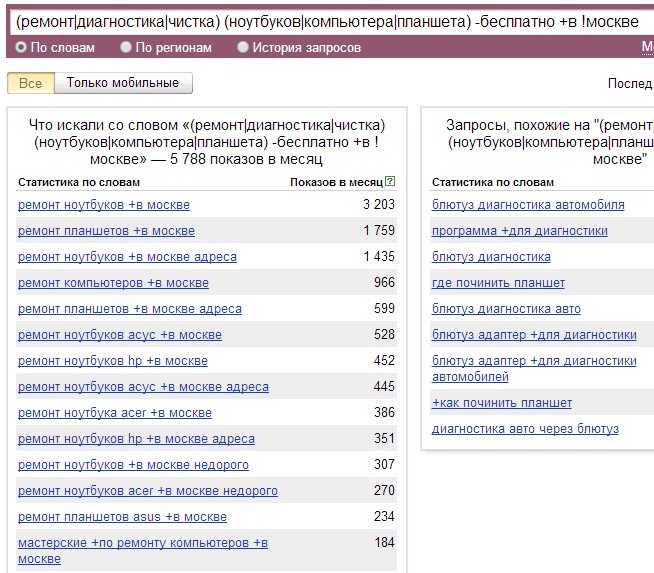Click the impressions value '599'

[x=384, y=308]
